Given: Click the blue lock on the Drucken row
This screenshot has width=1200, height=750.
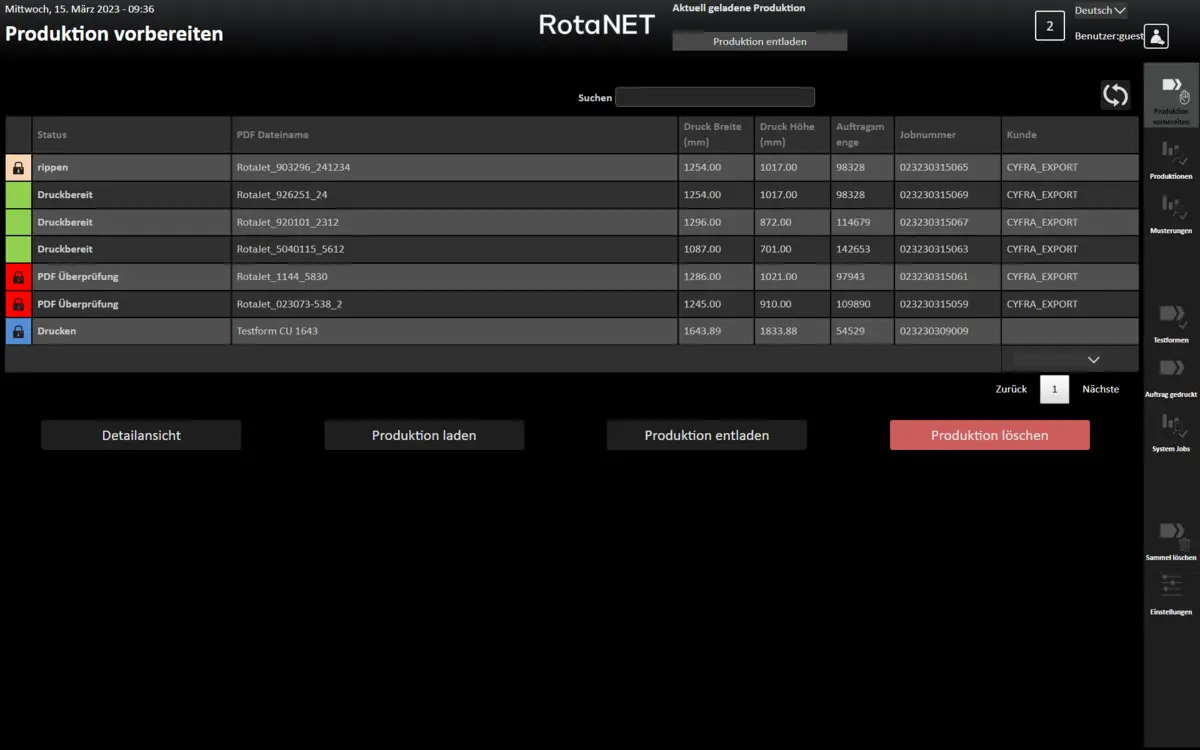Looking at the screenshot, I should pyautogui.click(x=18, y=331).
